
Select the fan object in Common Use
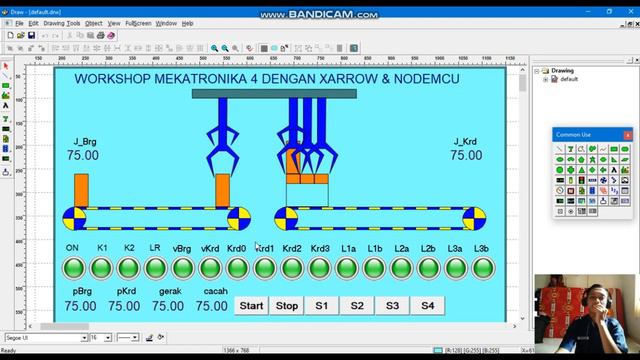pos(603,180)
